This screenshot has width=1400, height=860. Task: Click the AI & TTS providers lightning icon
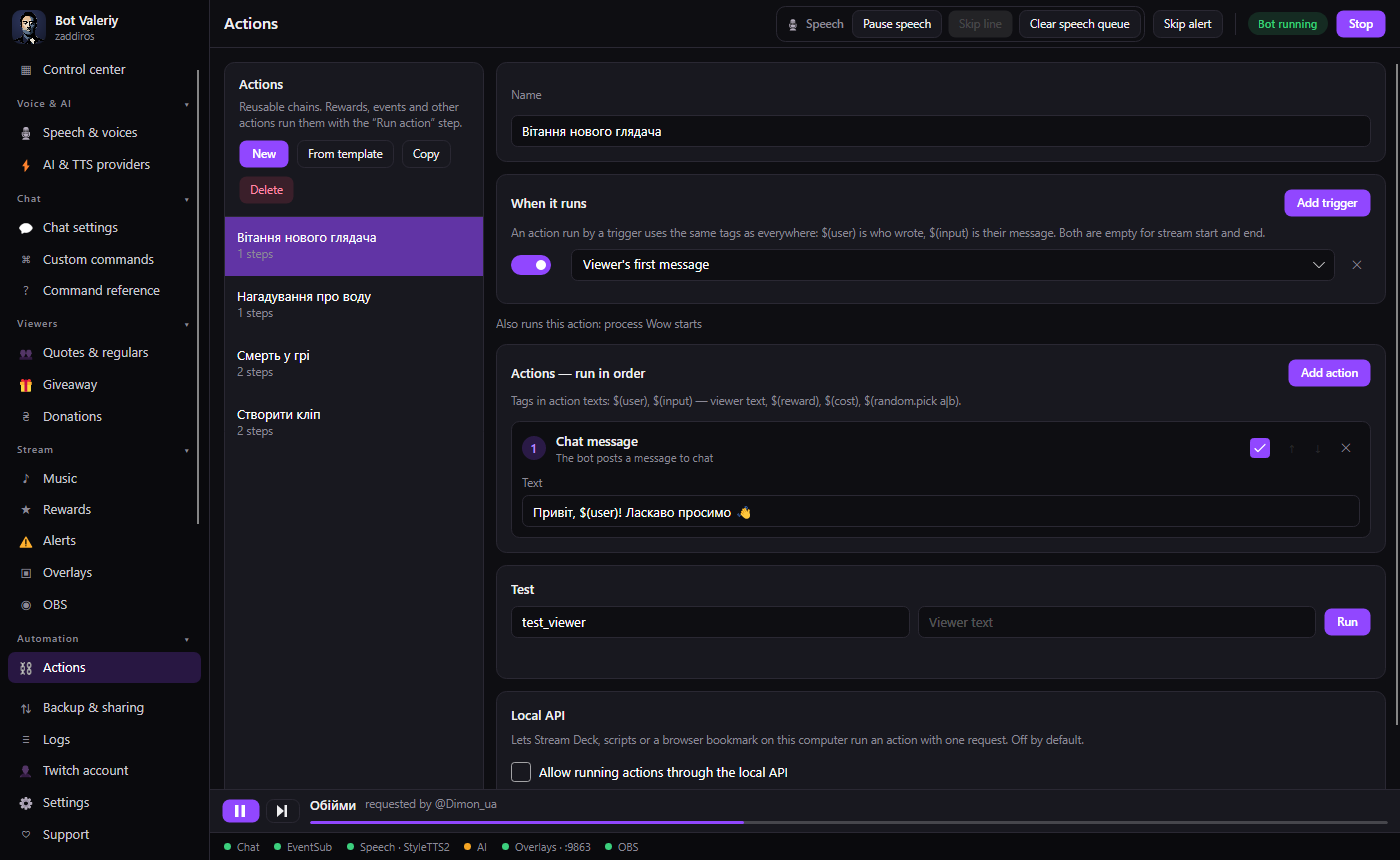tap(26, 165)
